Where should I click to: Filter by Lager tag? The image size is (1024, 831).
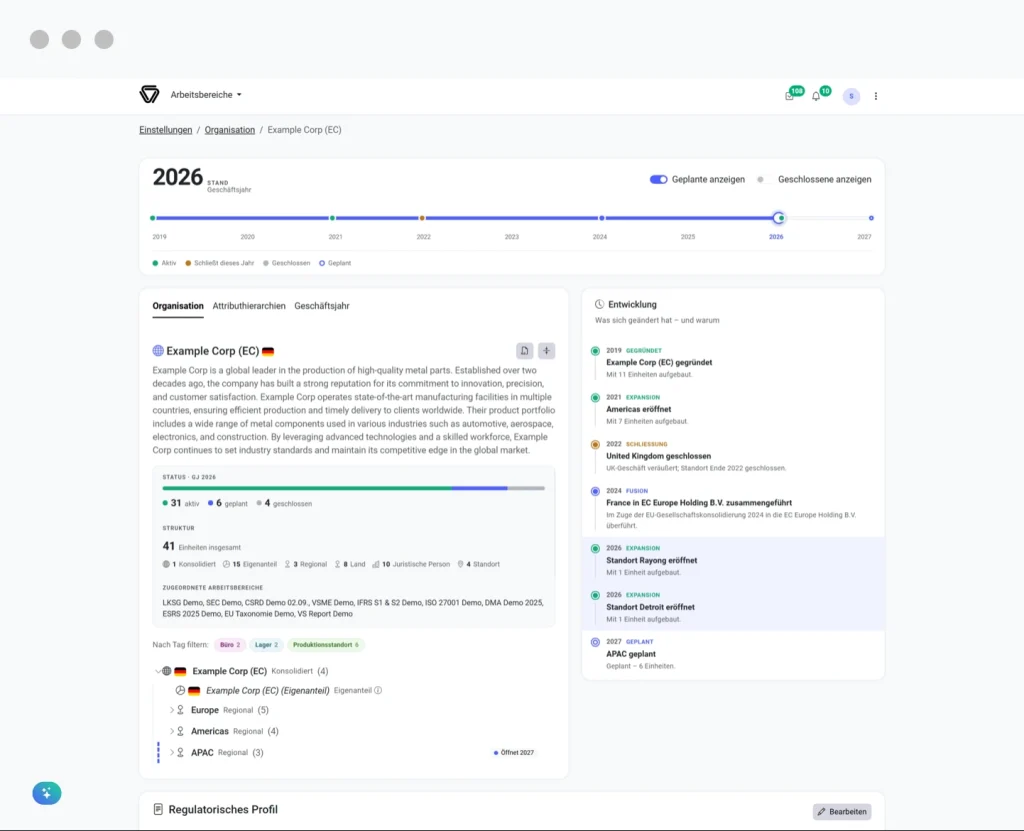coord(266,645)
